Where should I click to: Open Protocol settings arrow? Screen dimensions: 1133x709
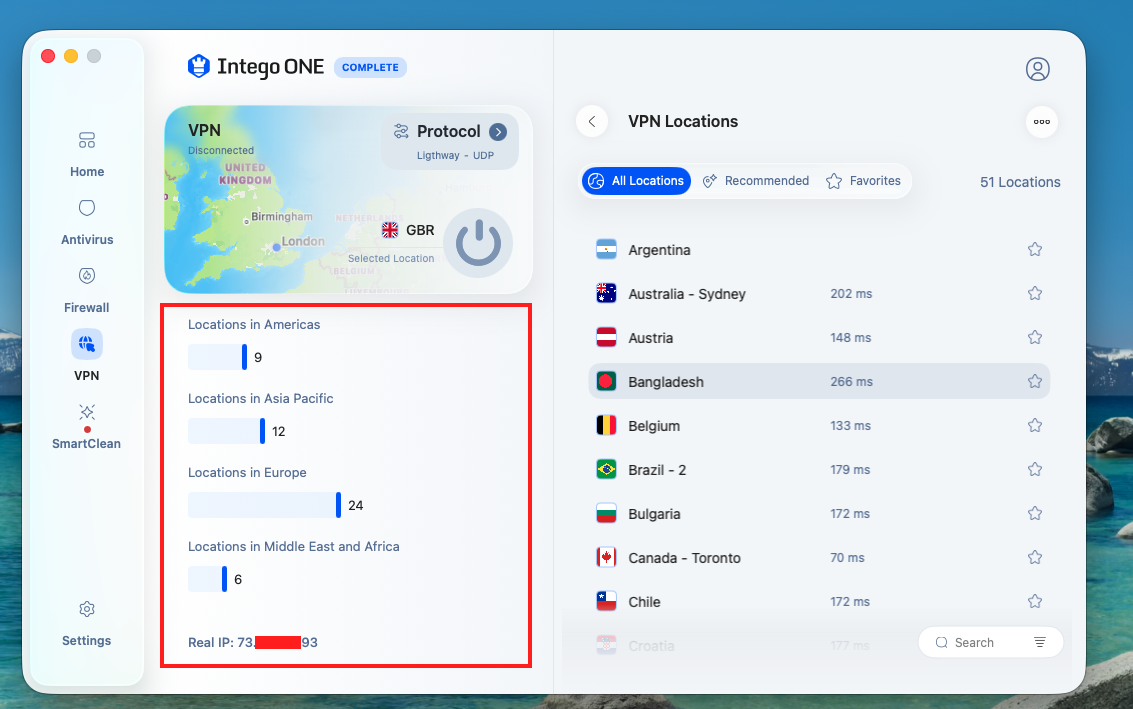pos(498,132)
